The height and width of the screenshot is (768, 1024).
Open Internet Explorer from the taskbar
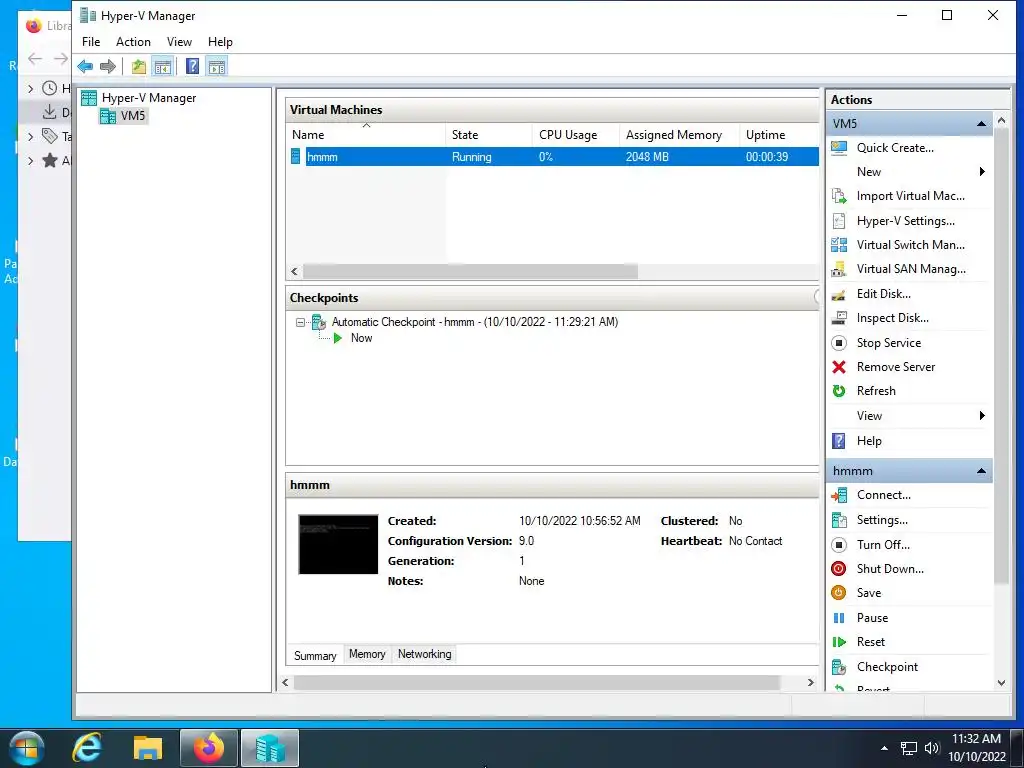(87, 748)
